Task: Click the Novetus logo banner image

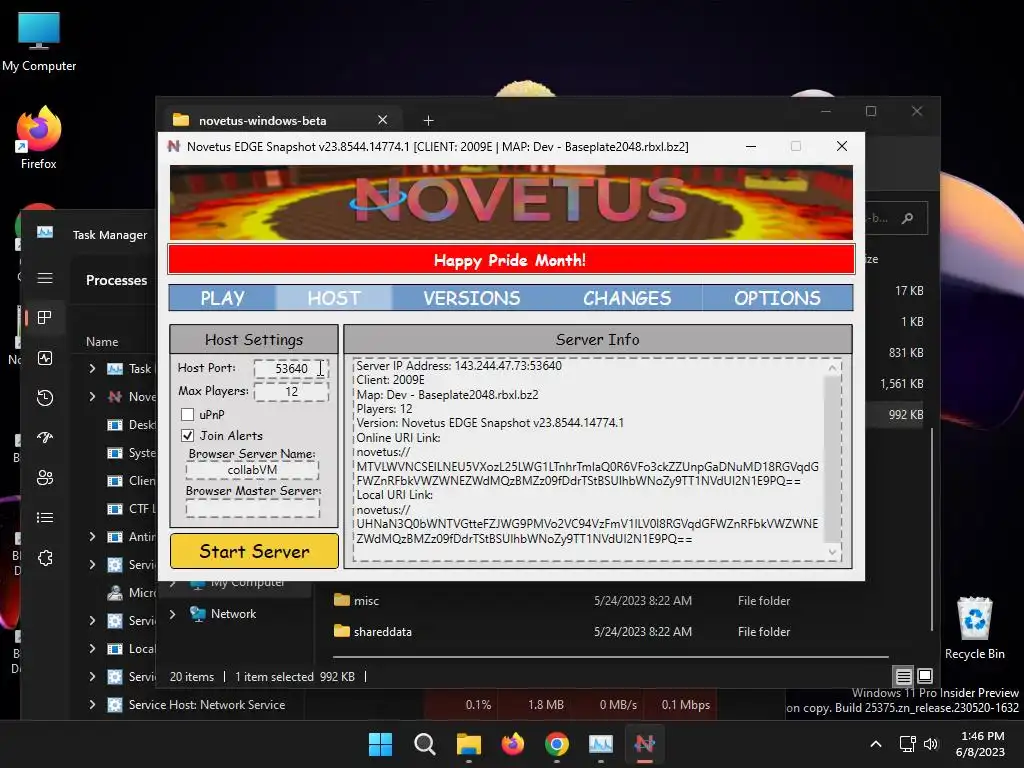Action: pos(511,202)
